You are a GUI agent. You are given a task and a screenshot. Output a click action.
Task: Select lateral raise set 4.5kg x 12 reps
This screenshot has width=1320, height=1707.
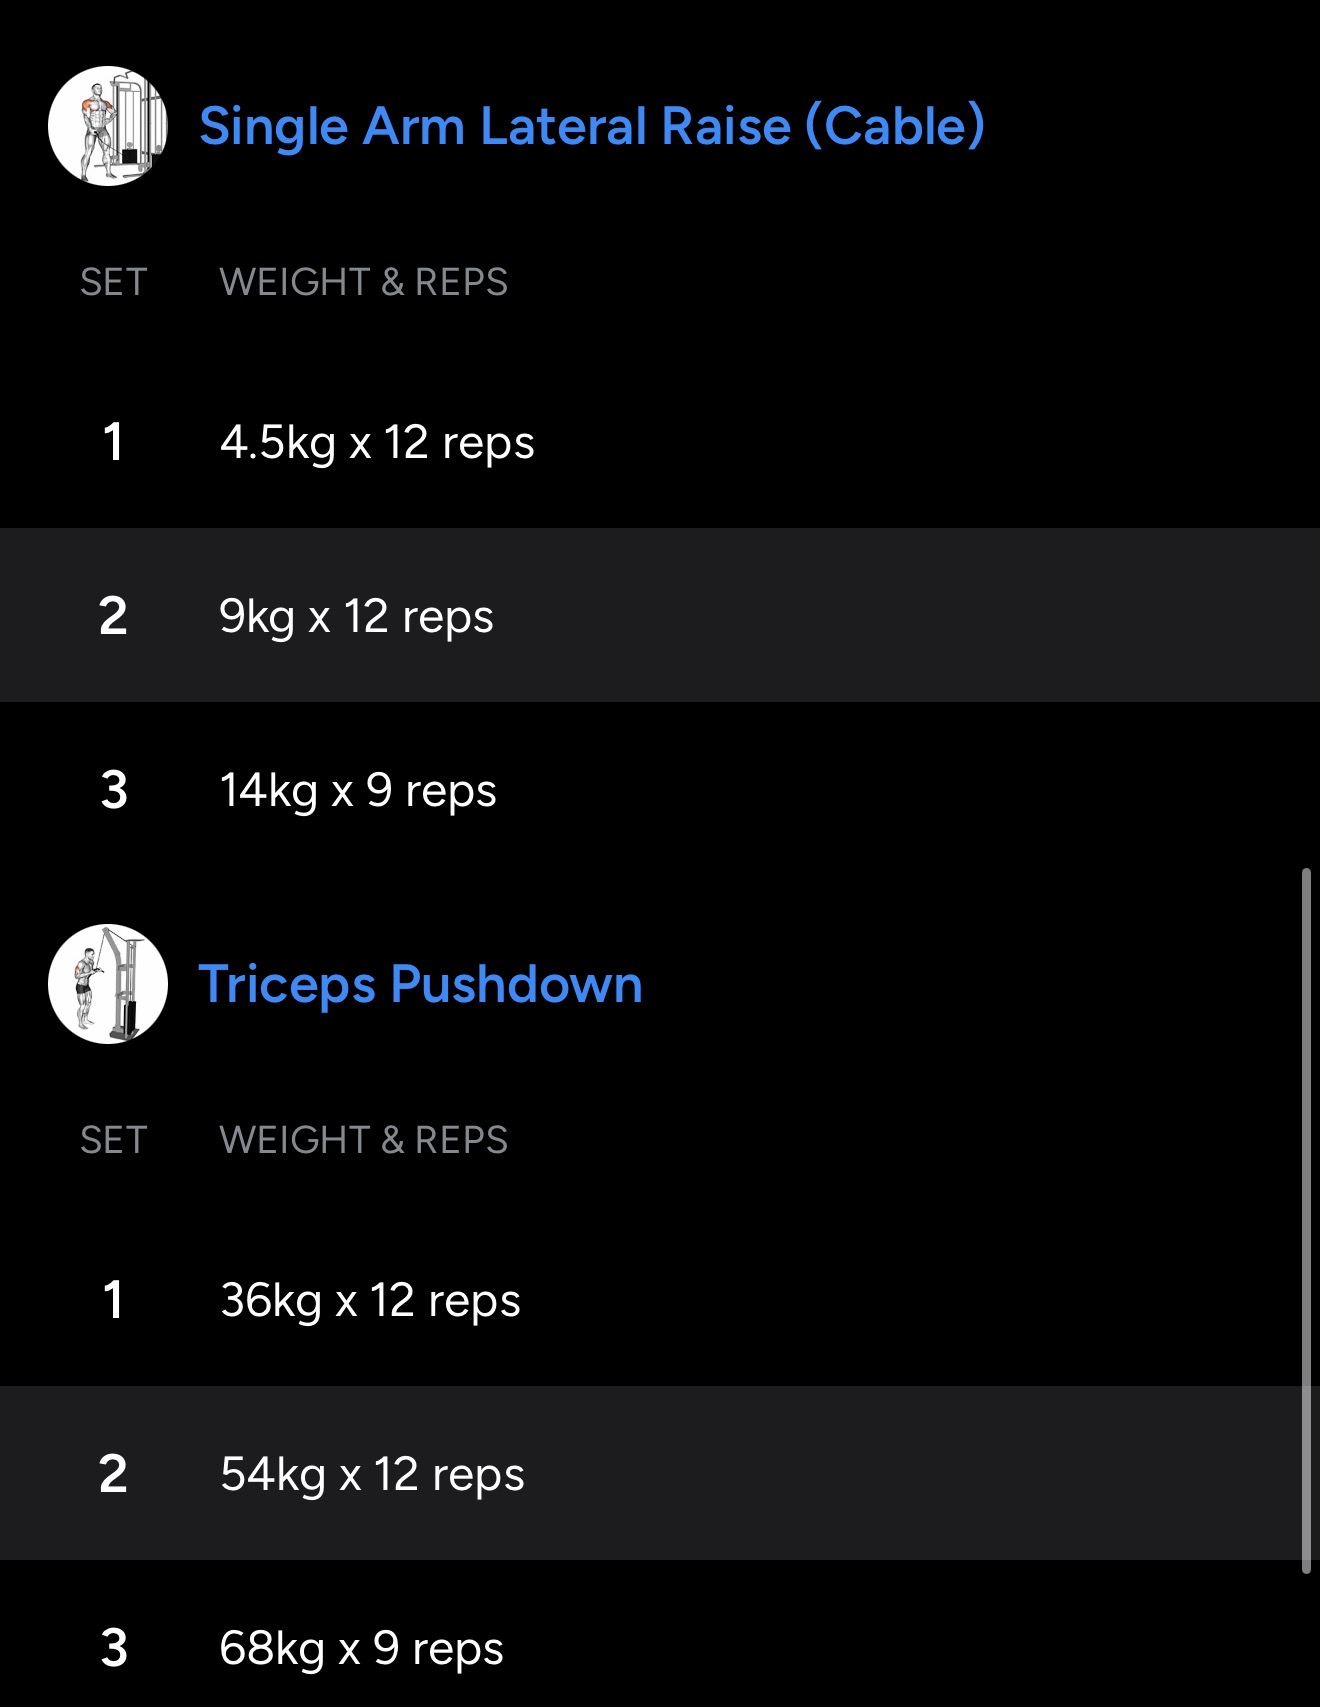[377, 442]
